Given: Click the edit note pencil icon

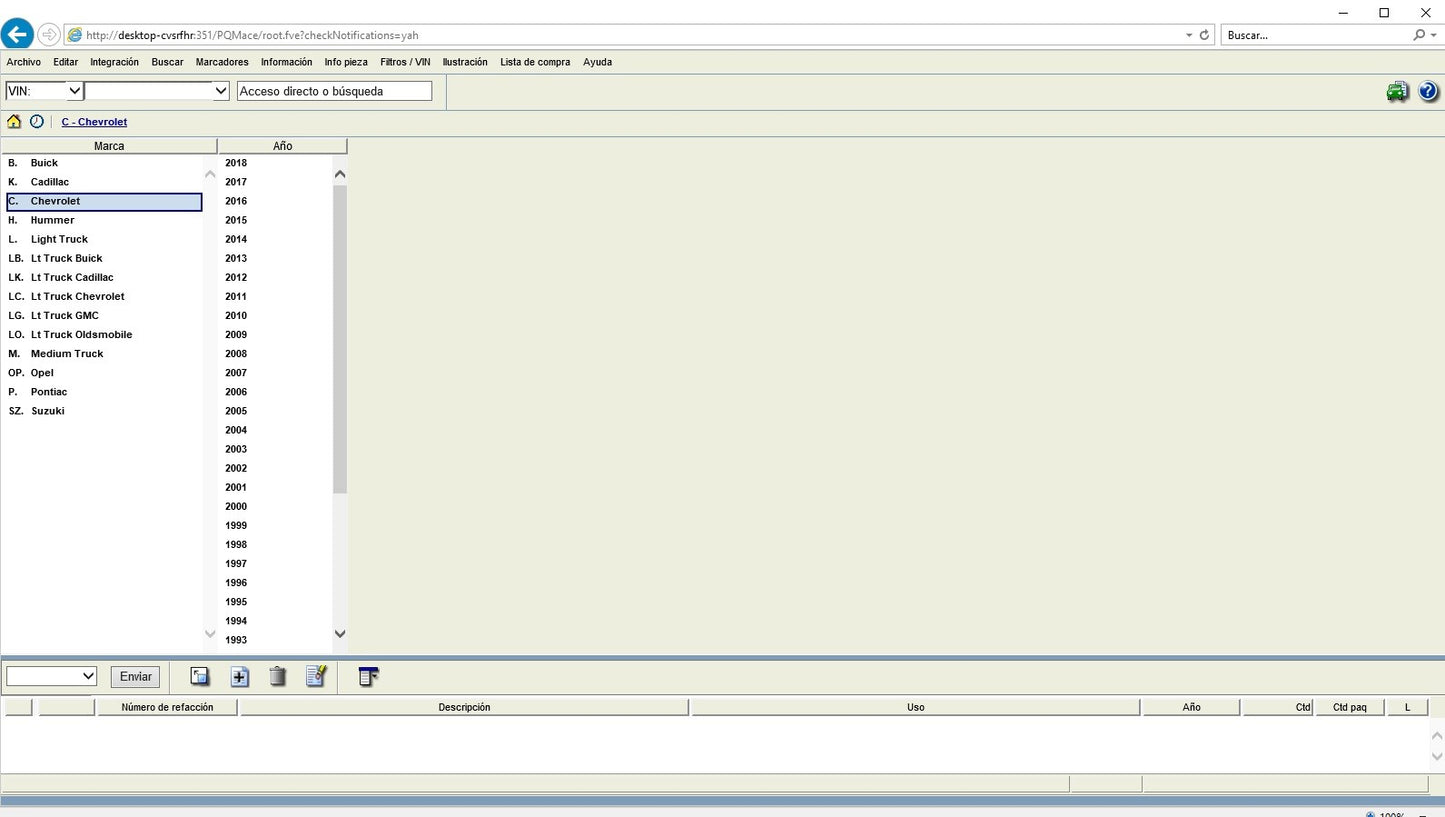Looking at the screenshot, I should [x=316, y=677].
